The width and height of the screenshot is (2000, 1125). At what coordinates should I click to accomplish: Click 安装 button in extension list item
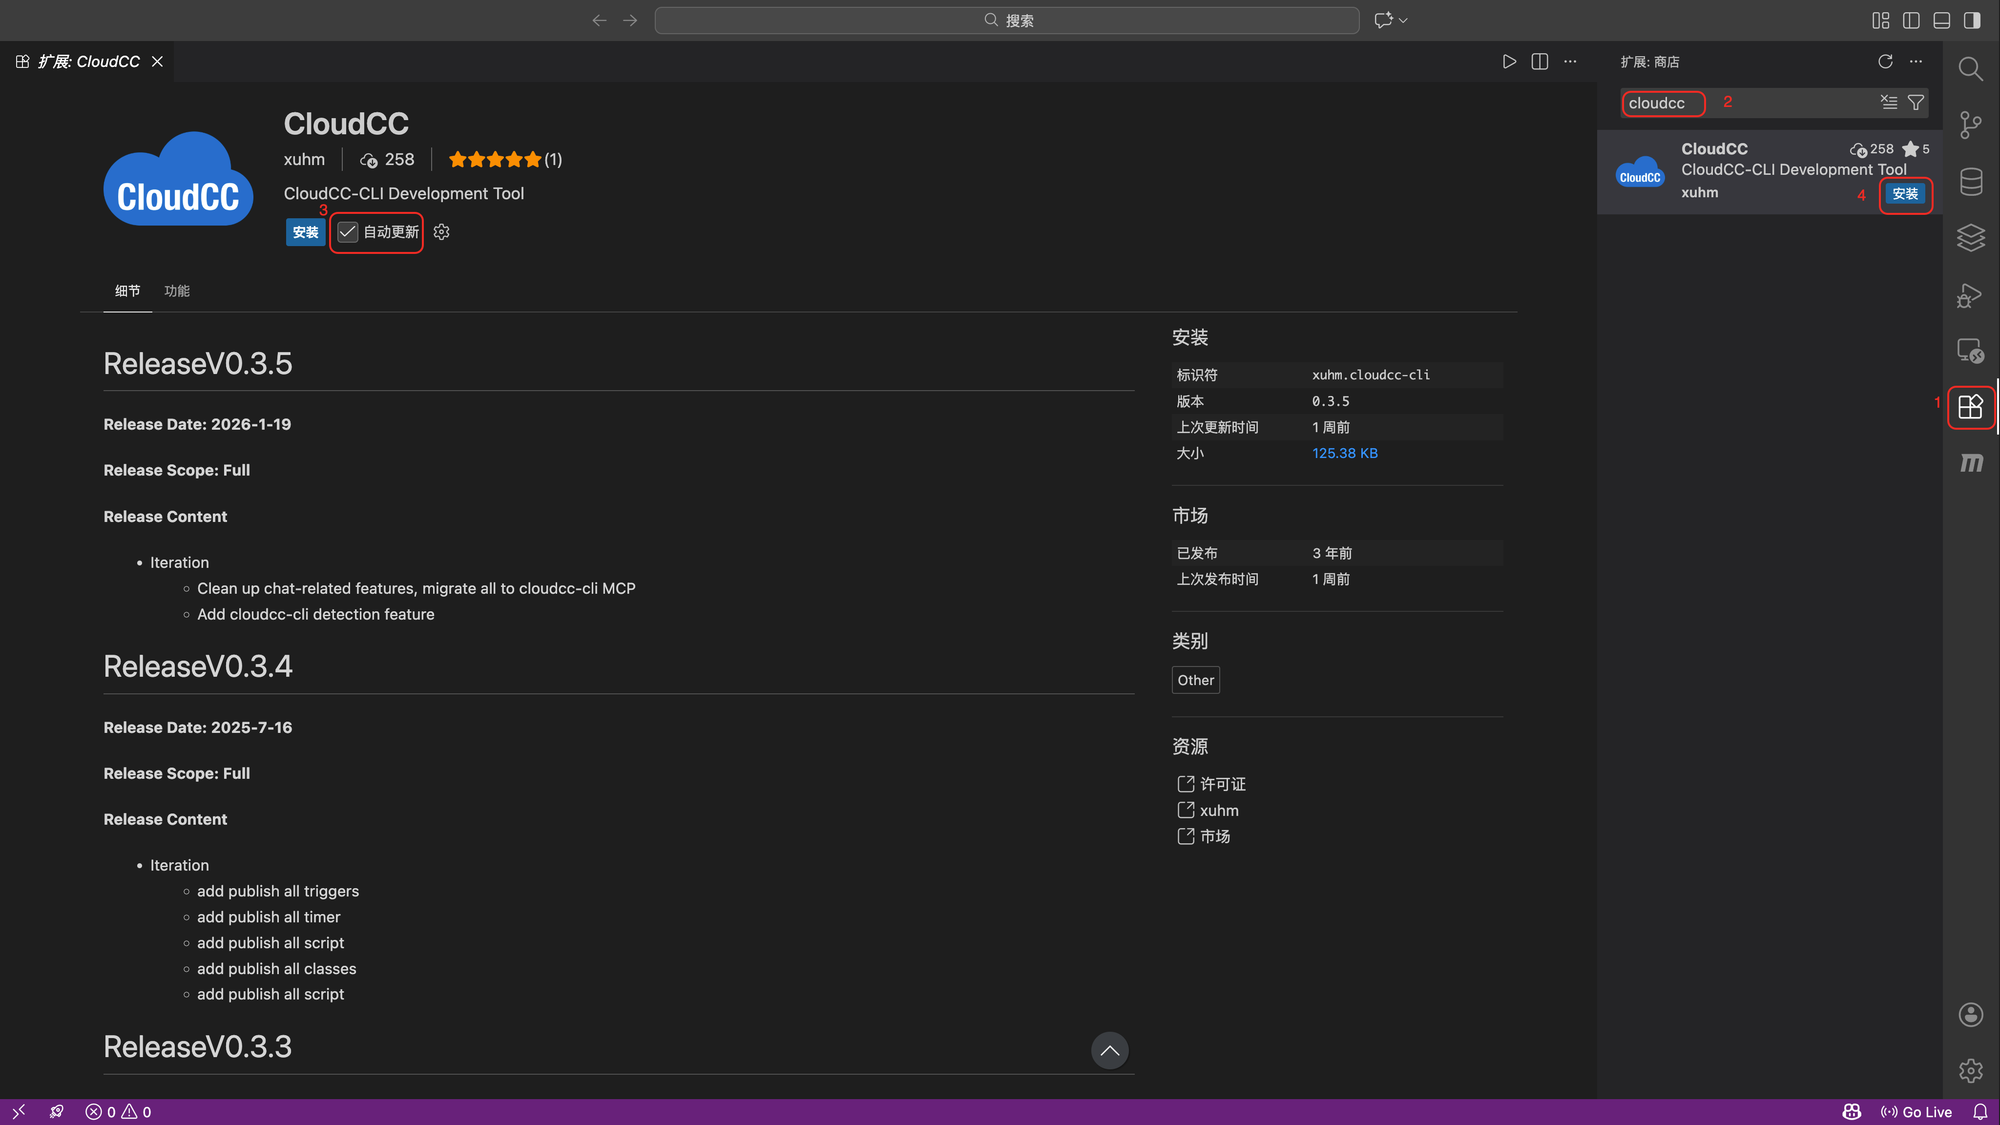click(1905, 194)
